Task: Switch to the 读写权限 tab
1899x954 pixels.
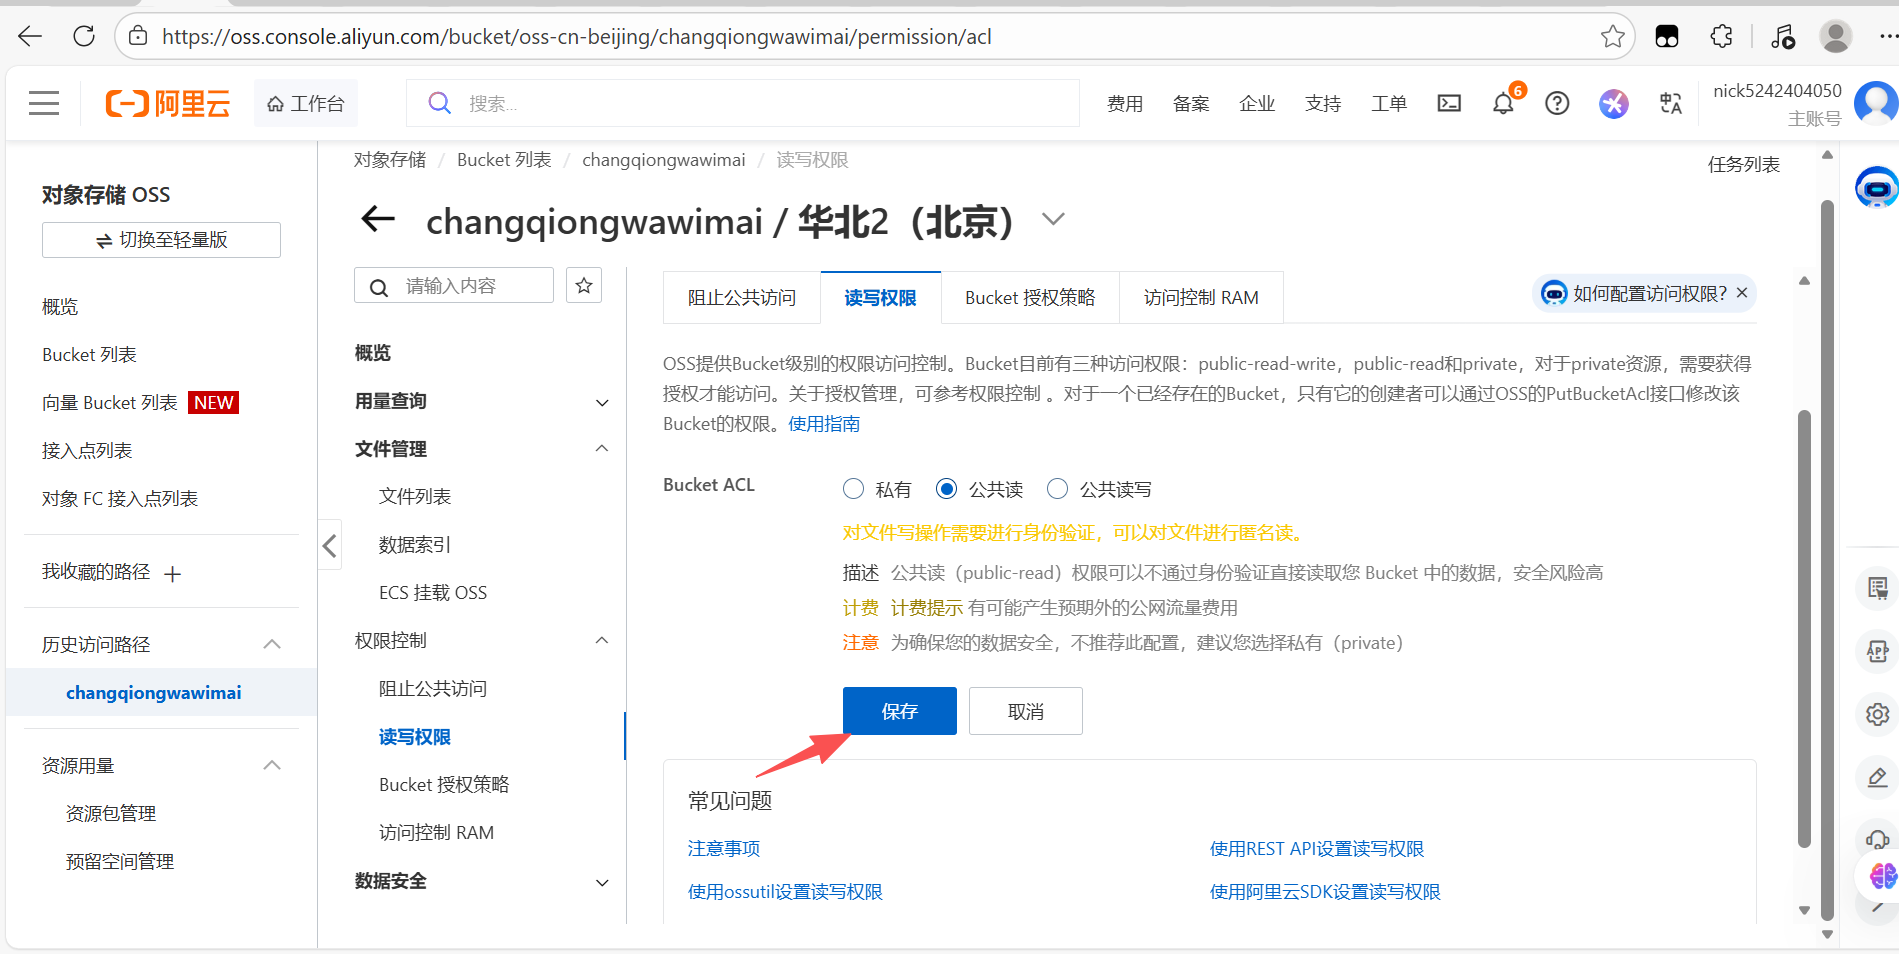Action: point(881,297)
